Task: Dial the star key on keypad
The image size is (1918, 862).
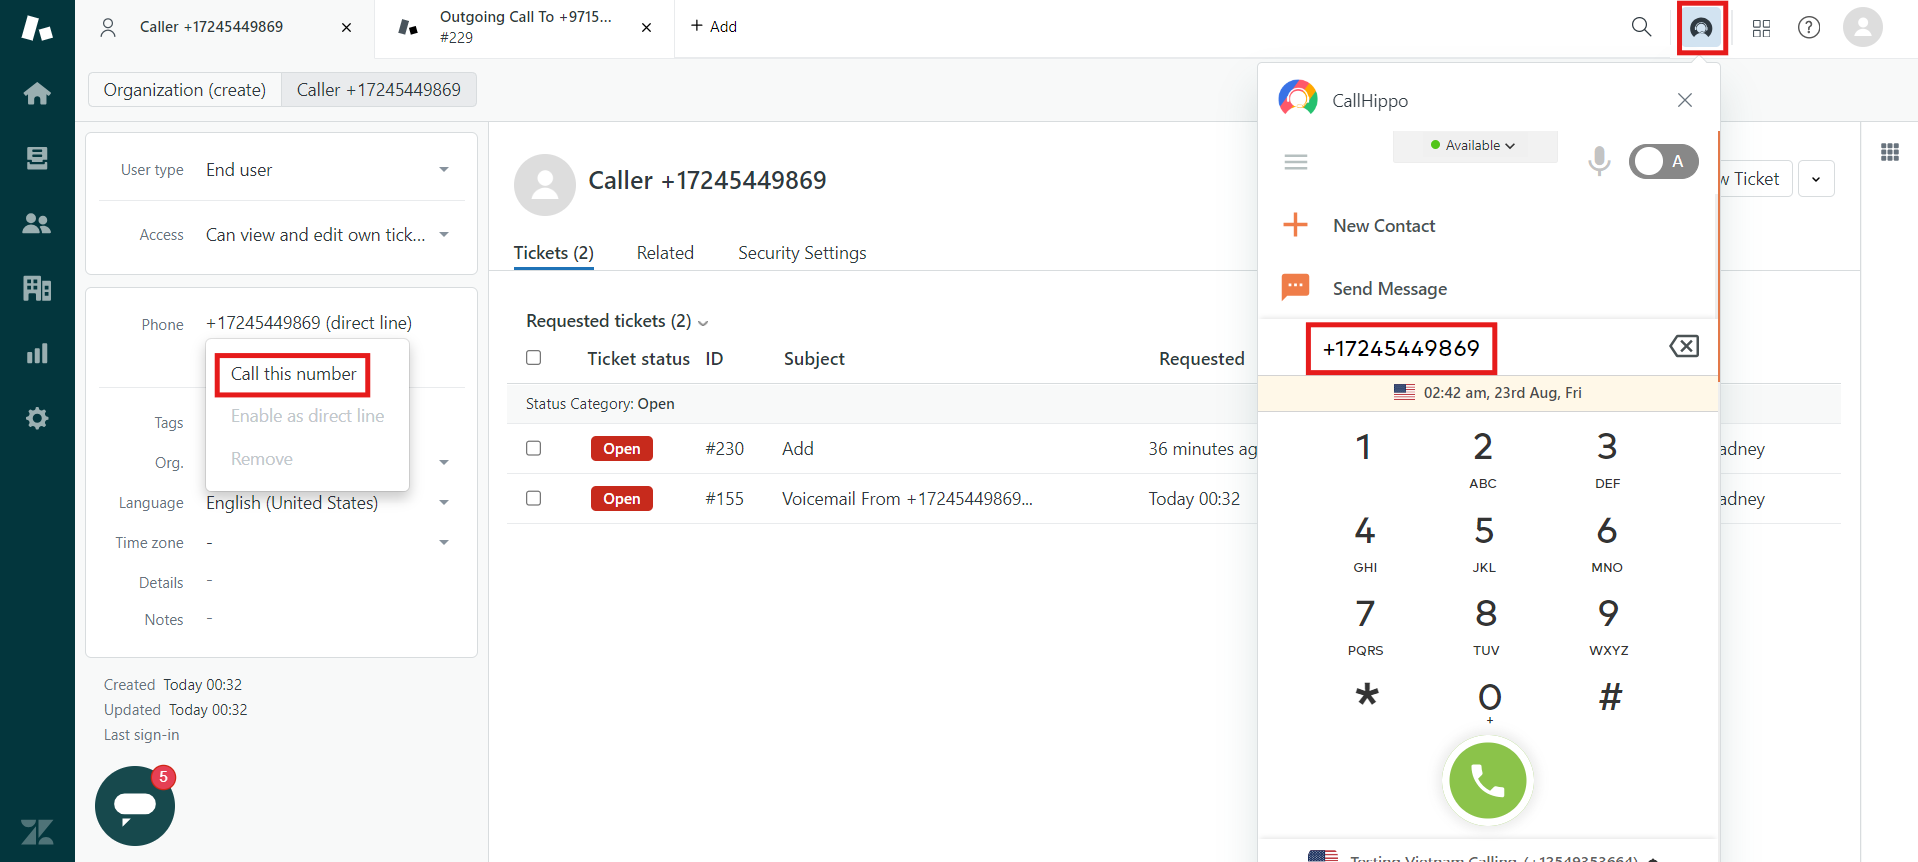Action: [x=1366, y=696]
